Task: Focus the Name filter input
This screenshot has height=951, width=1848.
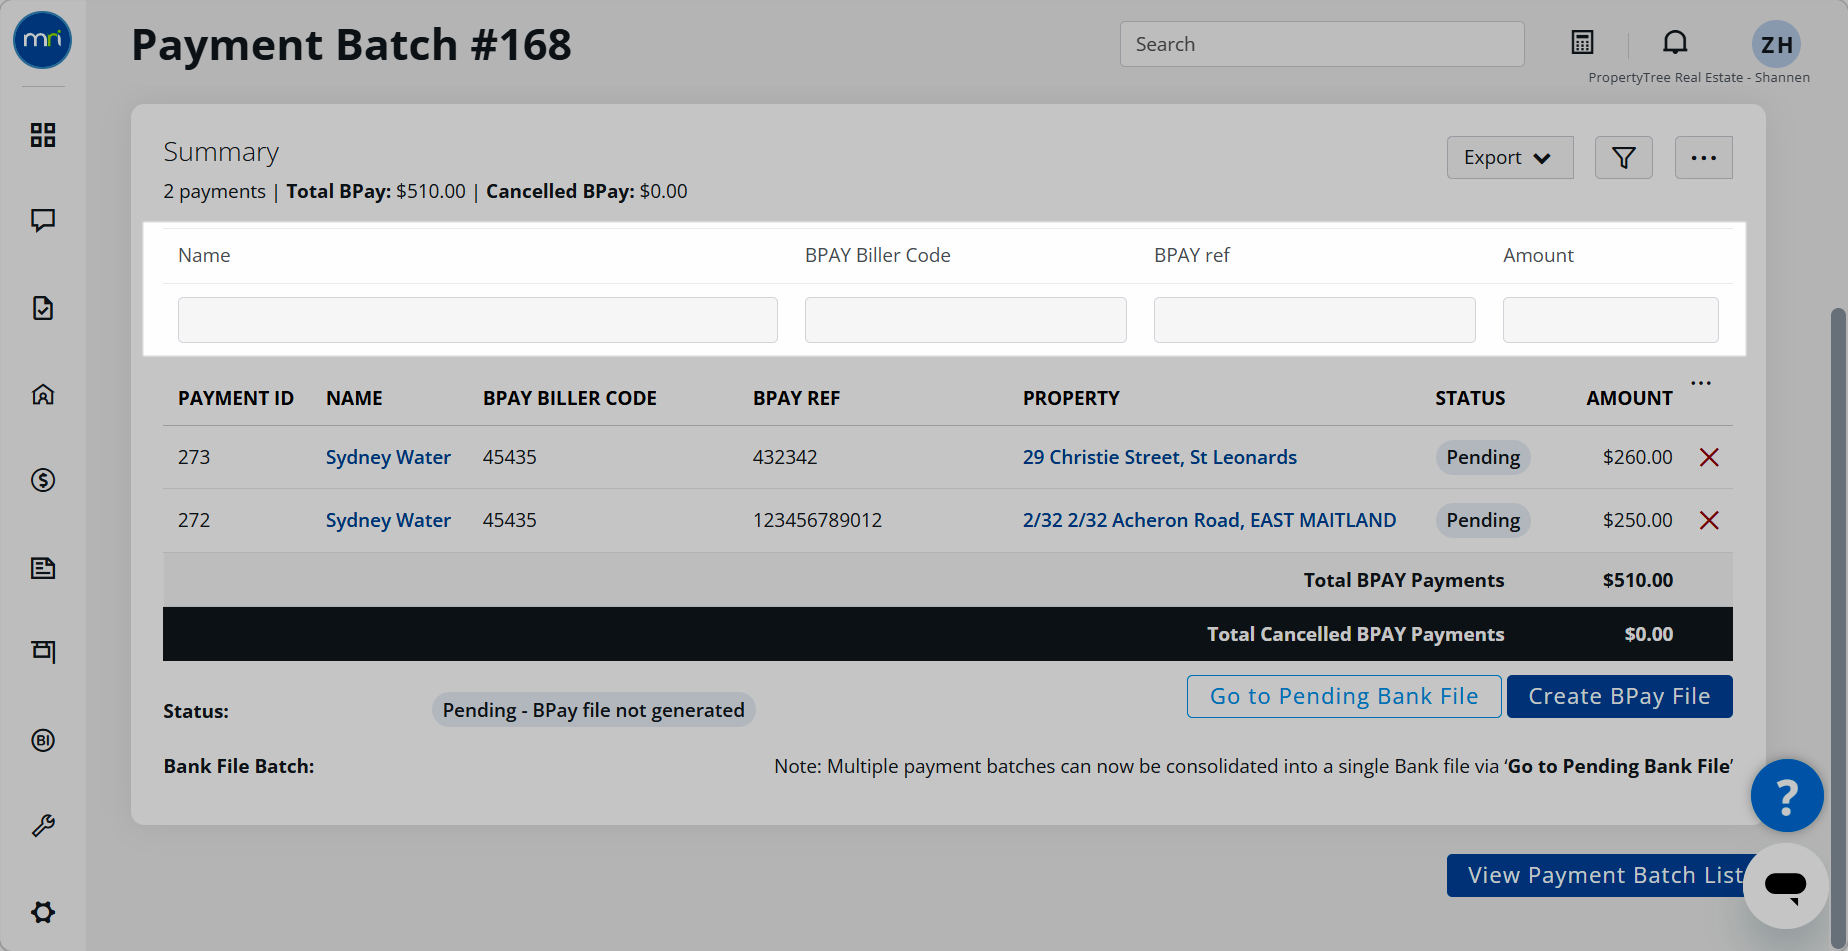Action: 478,320
